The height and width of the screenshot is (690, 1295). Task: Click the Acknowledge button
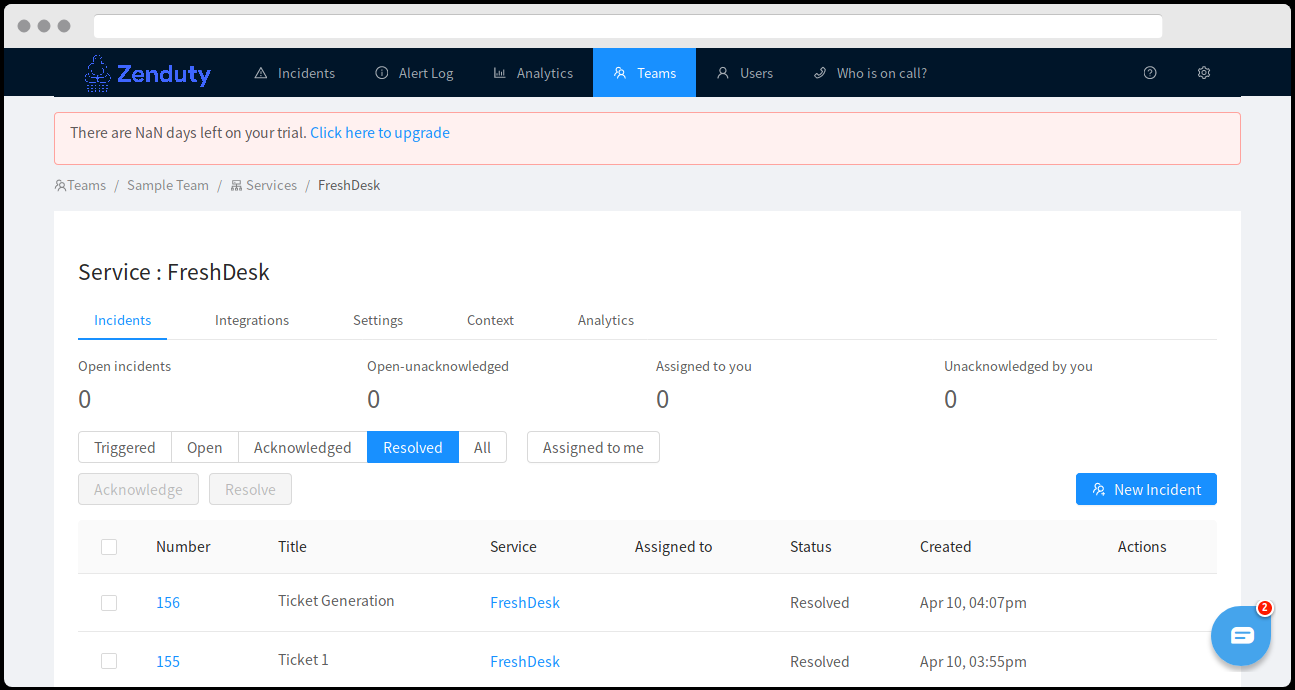[138, 489]
